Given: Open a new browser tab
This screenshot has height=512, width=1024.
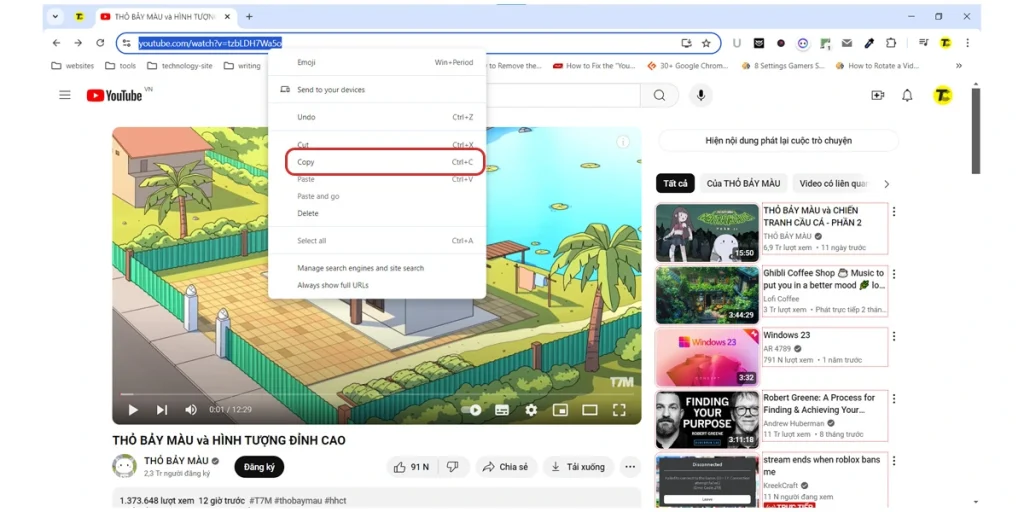Looking at the screenshot, I should (x=249, y=16).
